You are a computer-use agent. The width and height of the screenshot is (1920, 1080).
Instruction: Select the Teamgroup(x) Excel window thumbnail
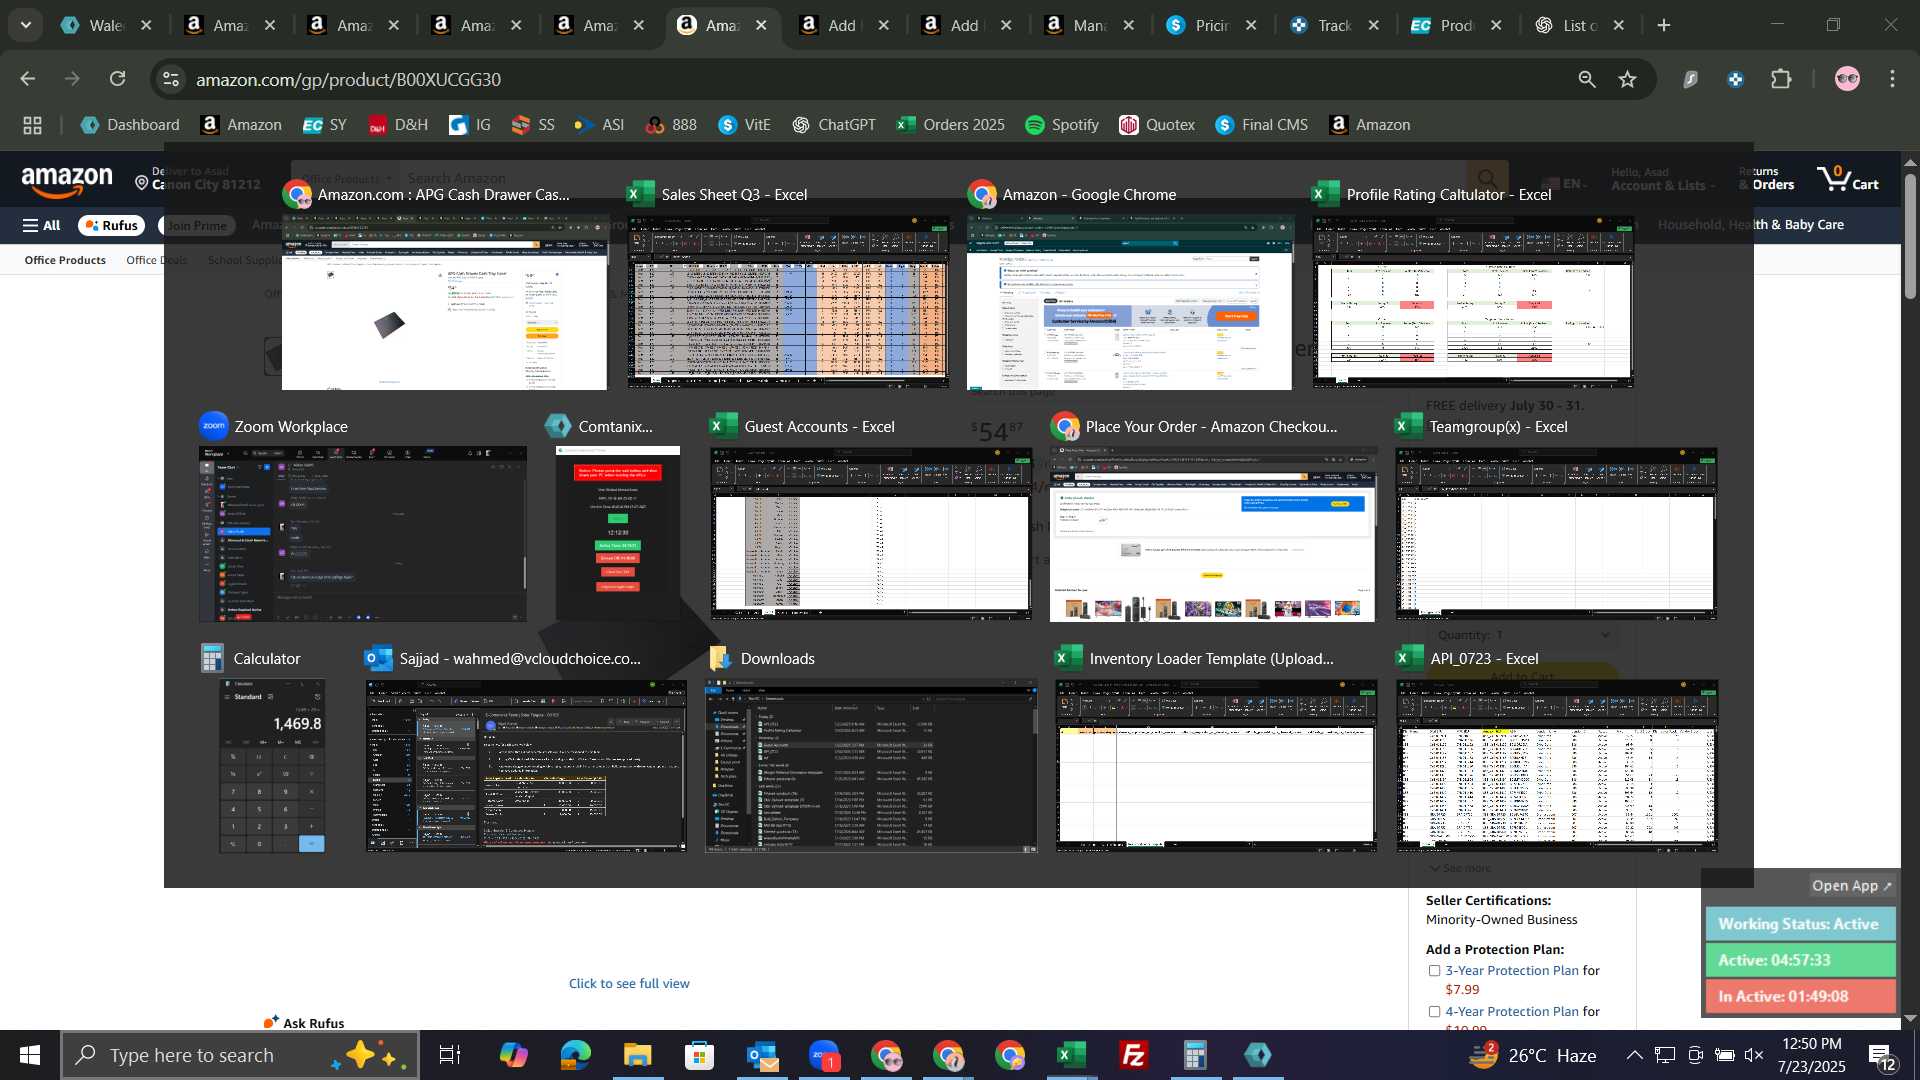pos(1556,534)
